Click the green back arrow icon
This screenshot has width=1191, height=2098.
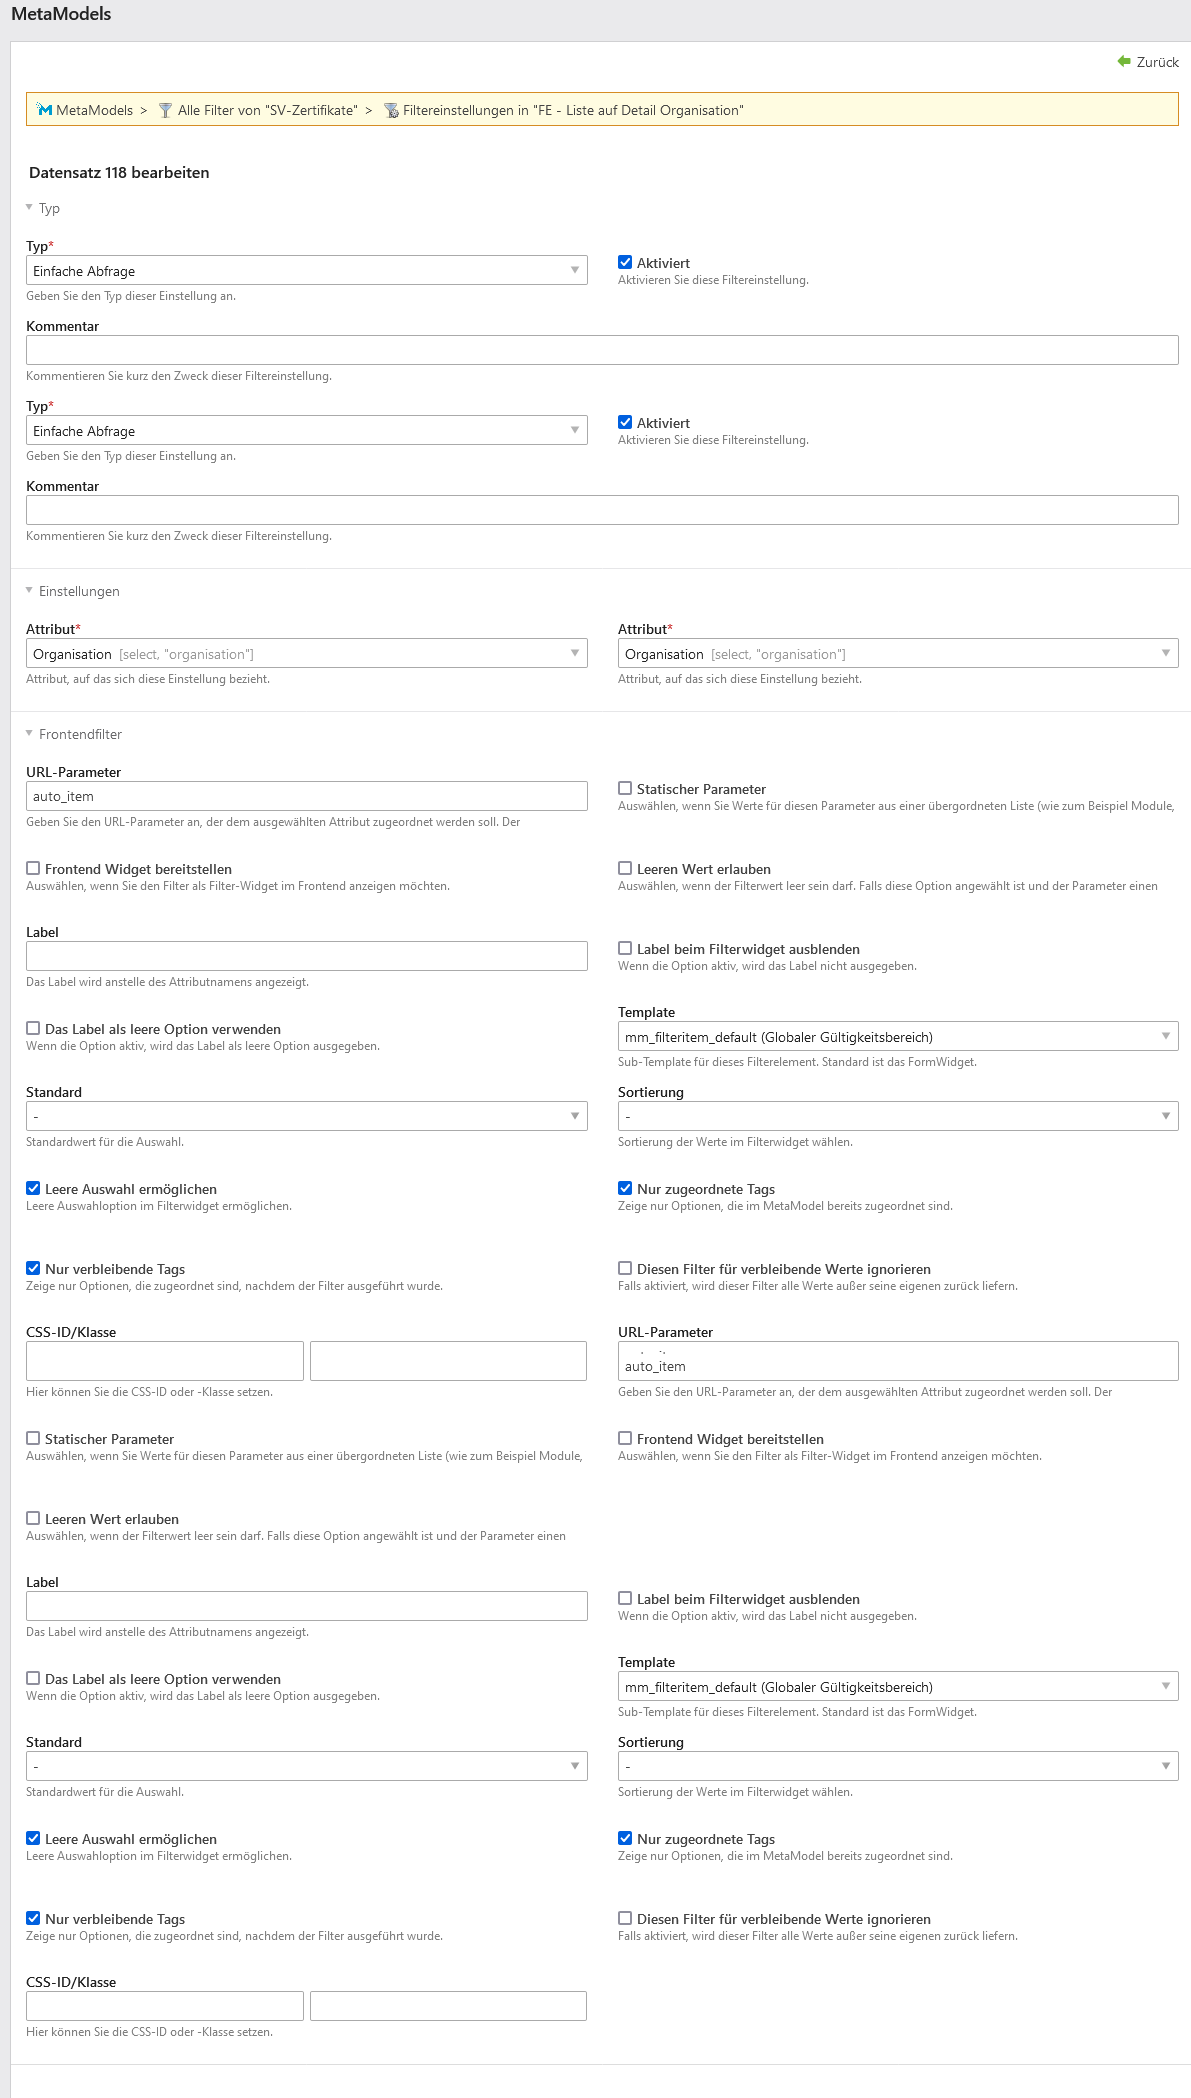(x=1124, y=62)
